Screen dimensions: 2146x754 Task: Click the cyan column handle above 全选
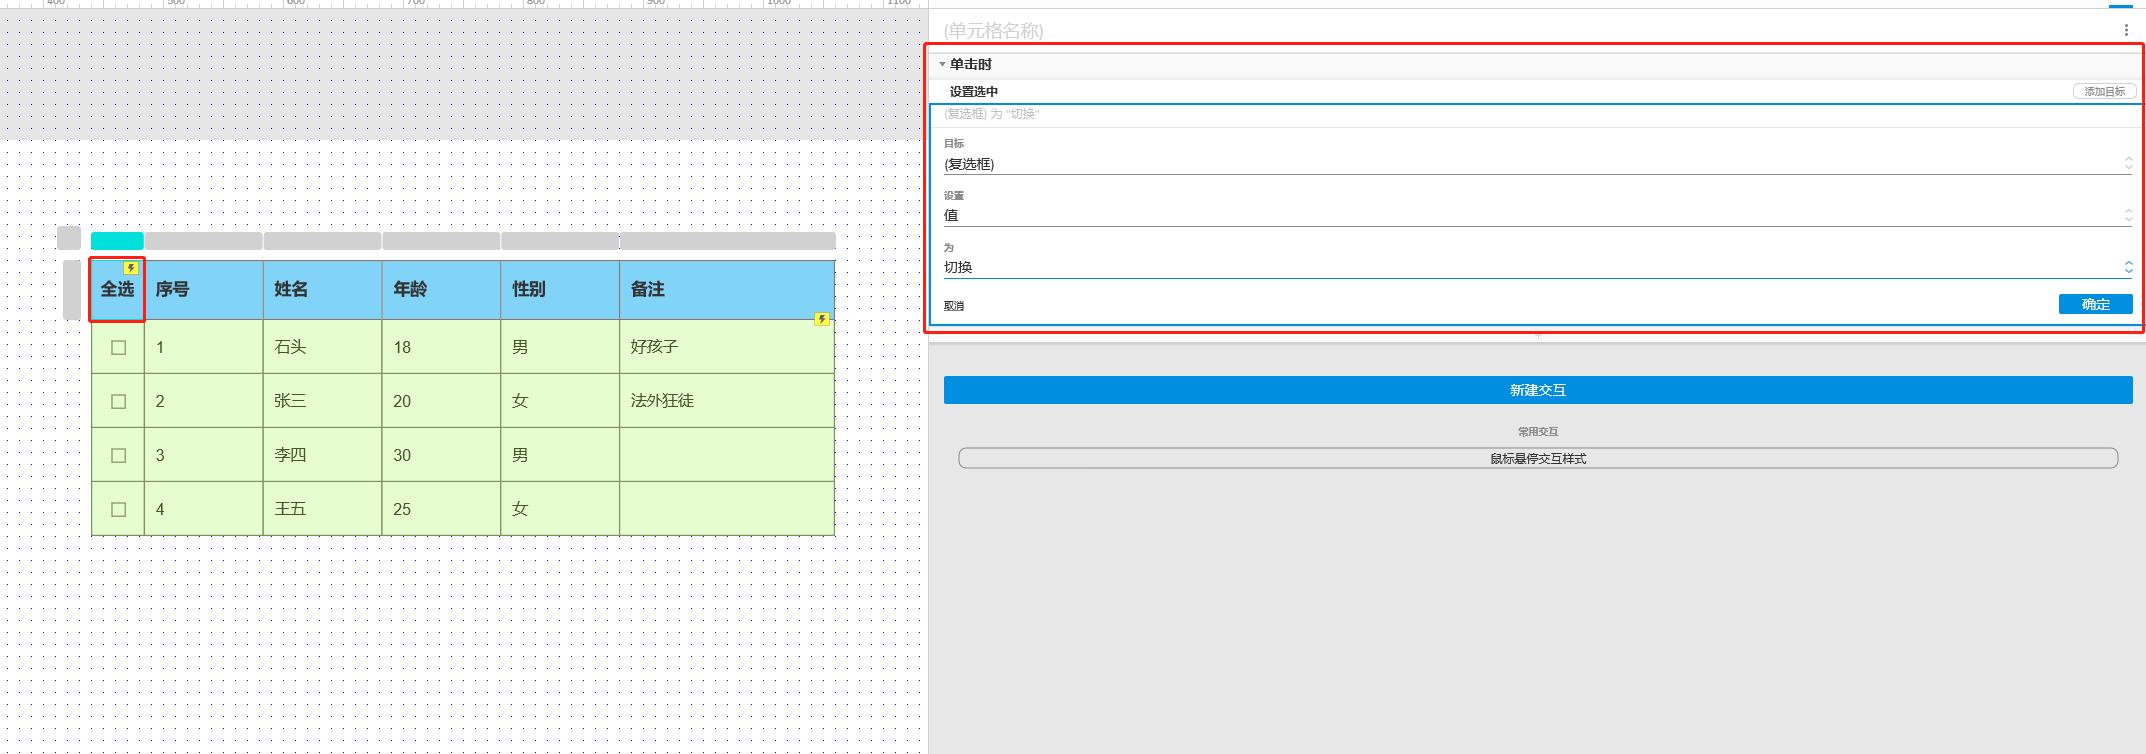(x=117, y=241)
